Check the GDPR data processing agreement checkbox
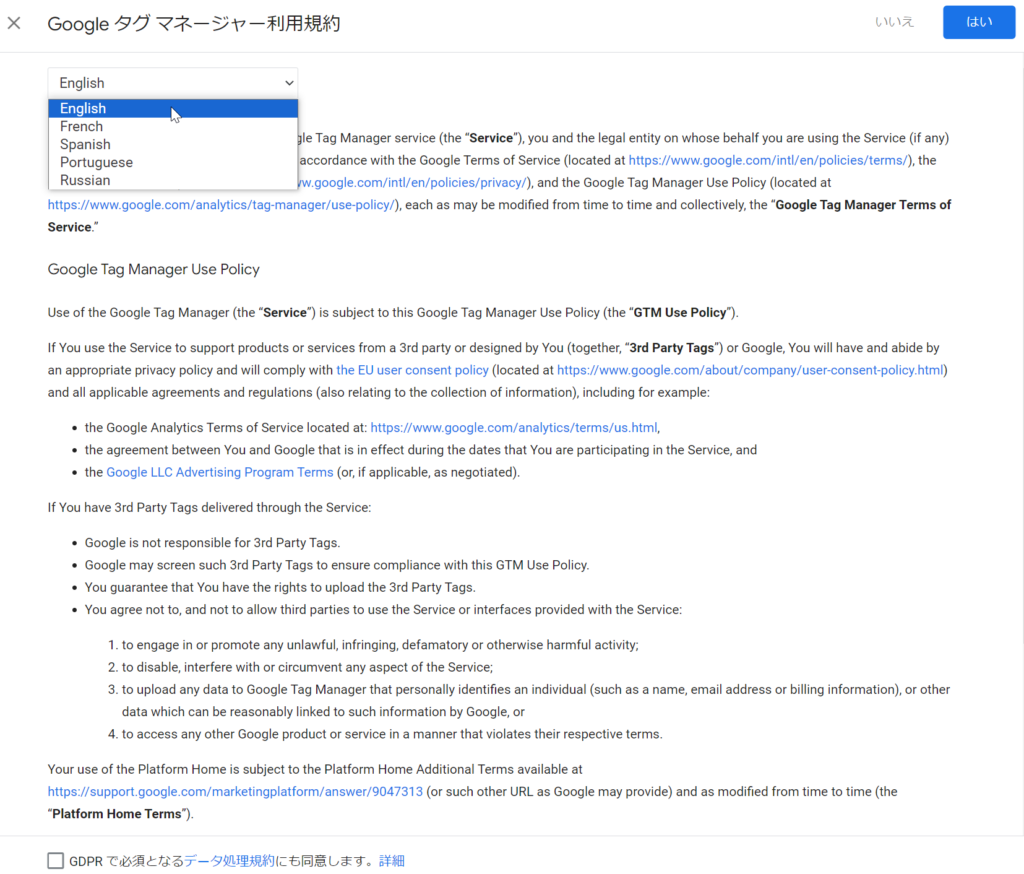The image size is (1024, 874). tap(55, 861)
